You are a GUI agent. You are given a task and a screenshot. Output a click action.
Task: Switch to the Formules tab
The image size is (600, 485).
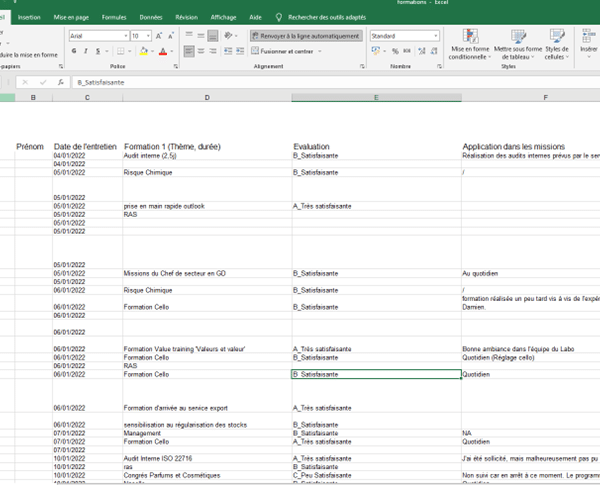click(114, 17)
